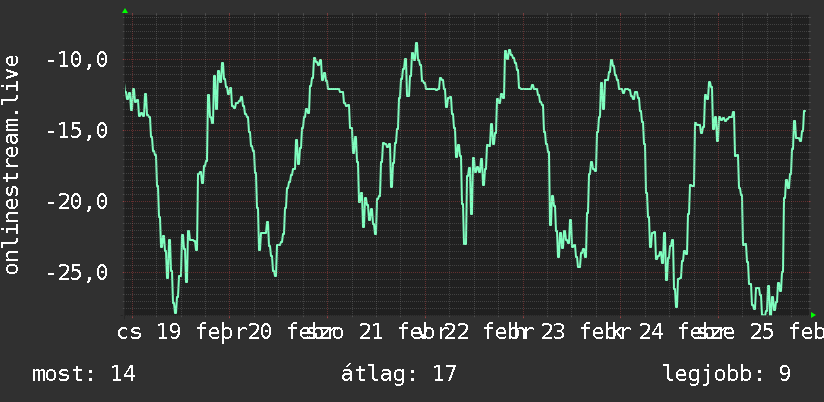Viewport: 824px width, 402px height.
Task: Click the -25,0 y-axis label
Action: pos(77,273)
